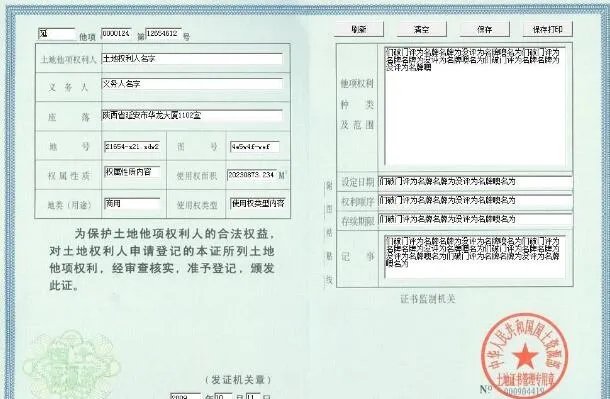Click the 保存 save button
Viewport: 610px width, 399px height.
coord(485,29)
